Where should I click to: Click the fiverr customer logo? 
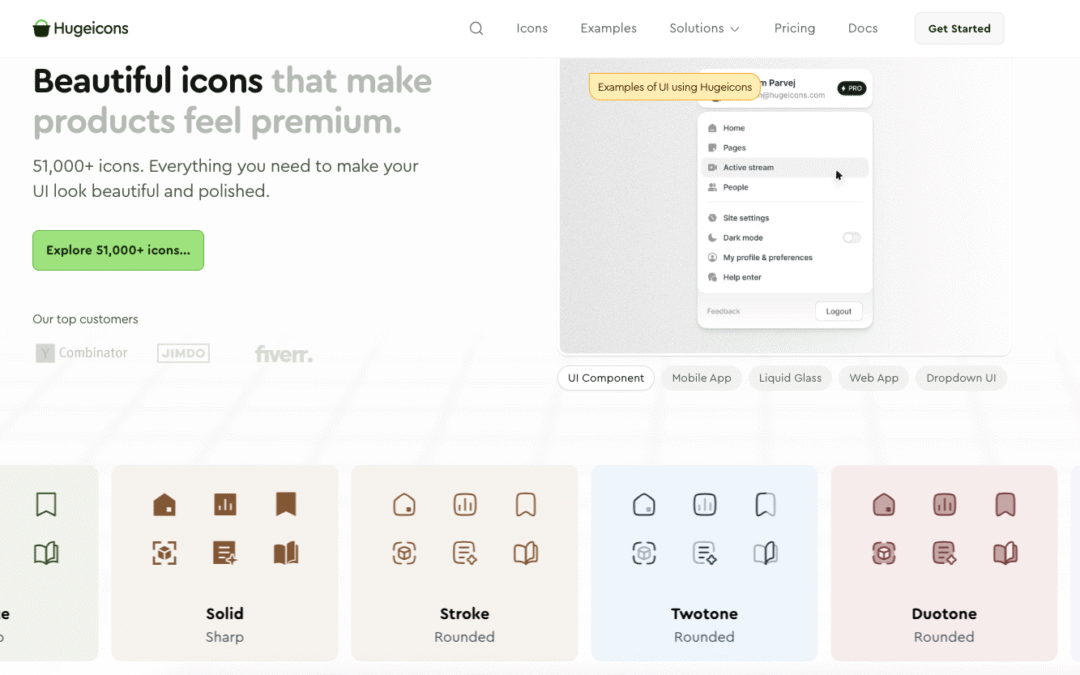pyautogui.click(x=284, y=354)
